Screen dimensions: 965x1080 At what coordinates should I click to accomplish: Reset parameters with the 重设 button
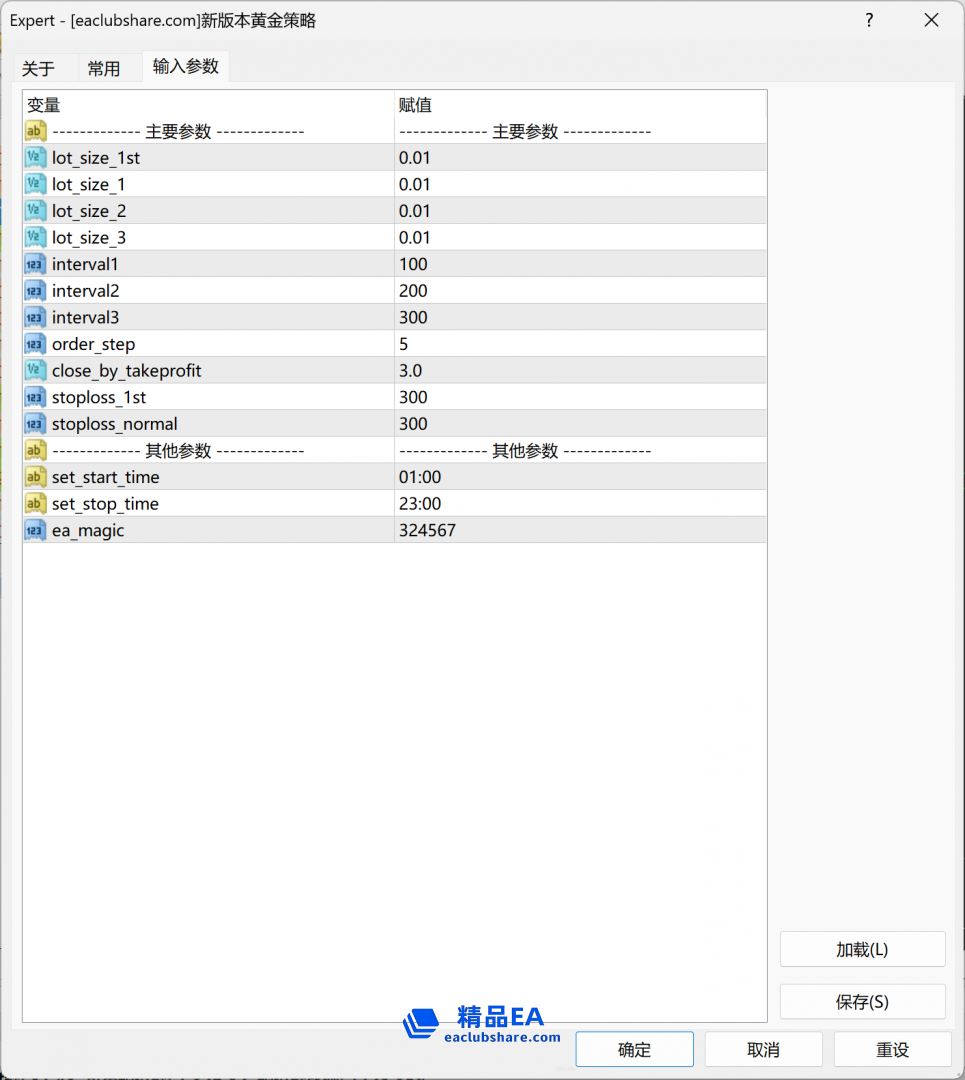pos(892,1048)
